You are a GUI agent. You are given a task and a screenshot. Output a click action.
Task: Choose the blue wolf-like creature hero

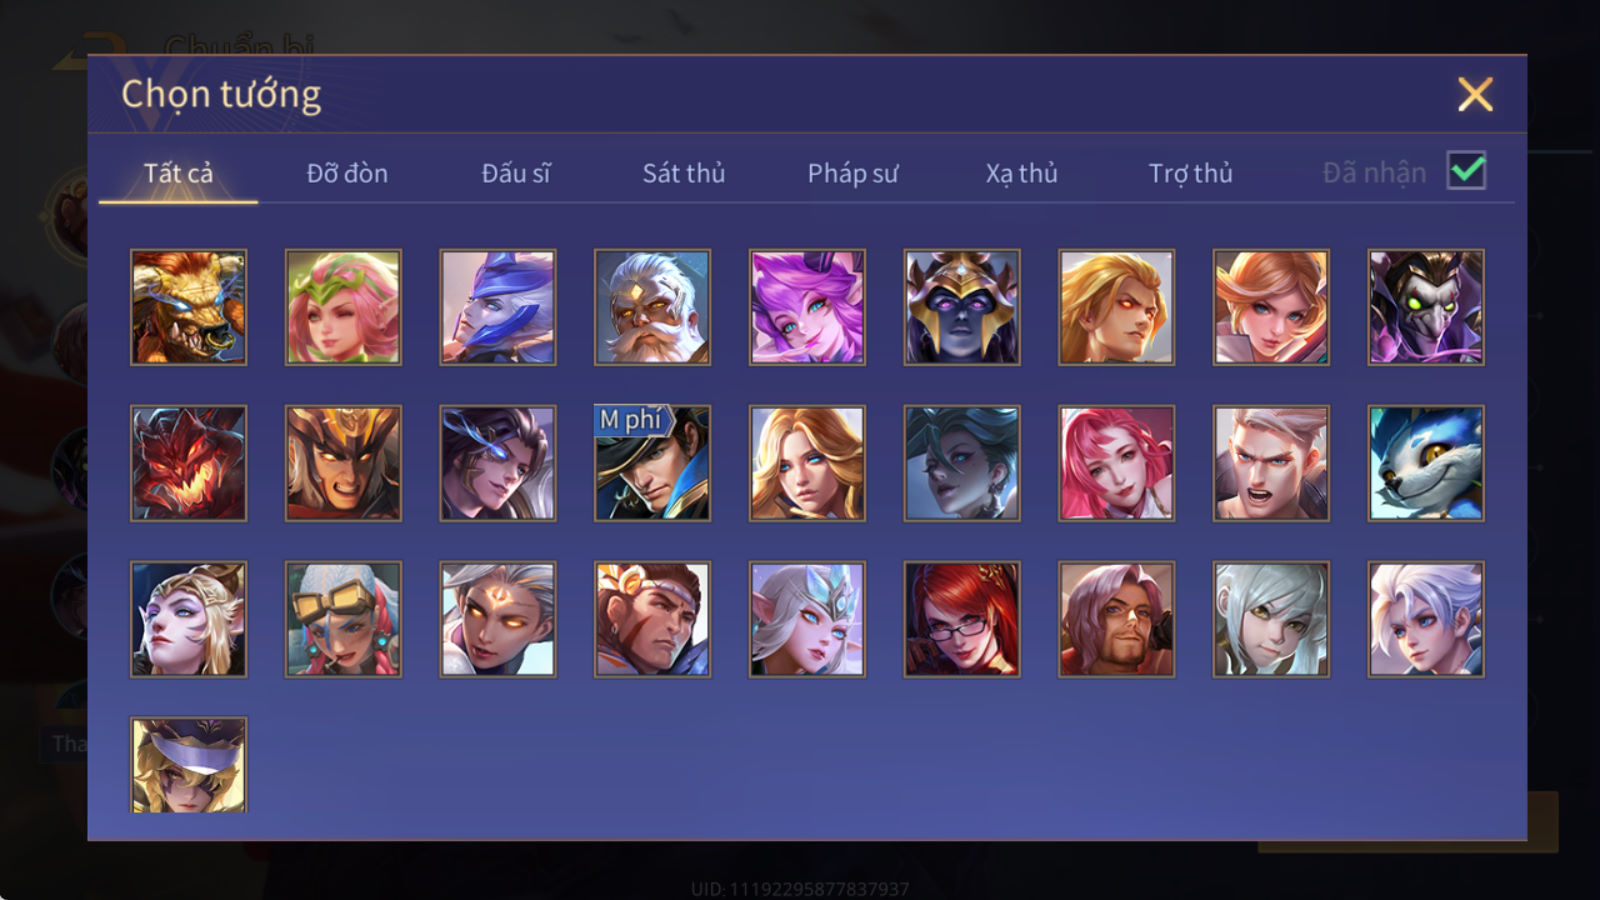pyautogui.click(x=1426, y=463)
